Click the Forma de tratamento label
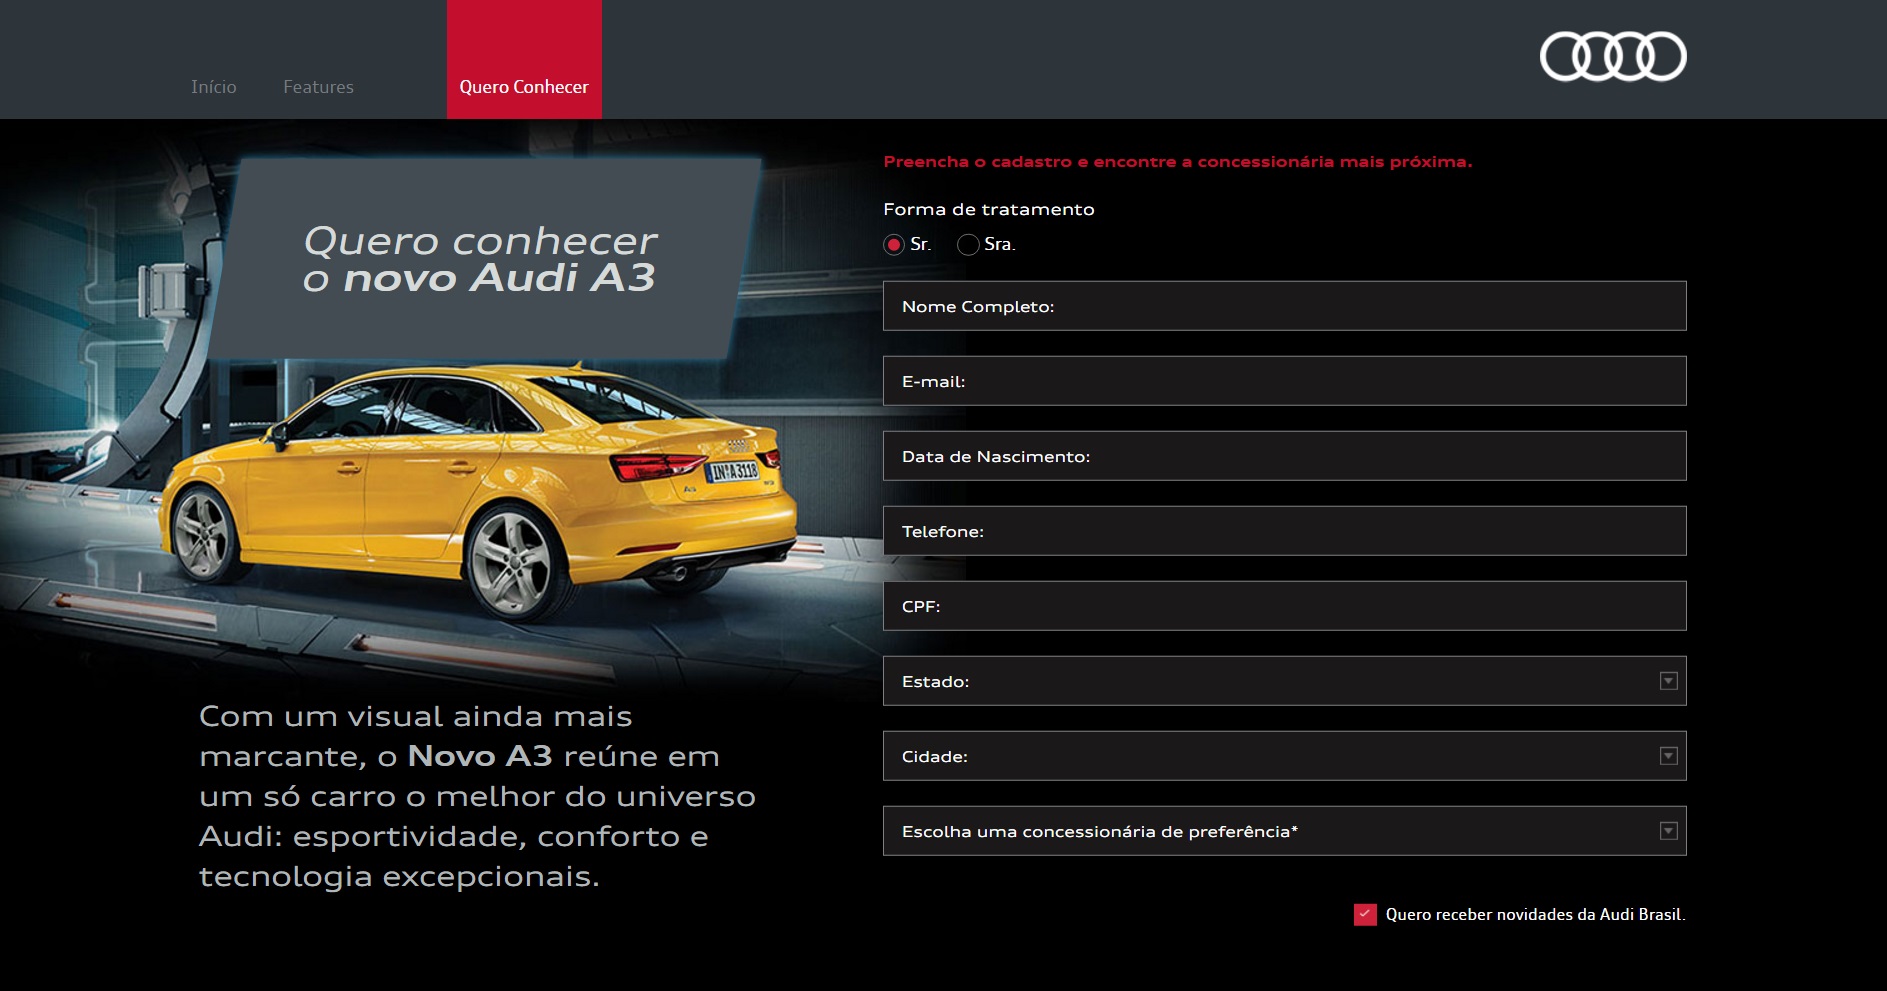1887x991 pixels. point(988,209)
